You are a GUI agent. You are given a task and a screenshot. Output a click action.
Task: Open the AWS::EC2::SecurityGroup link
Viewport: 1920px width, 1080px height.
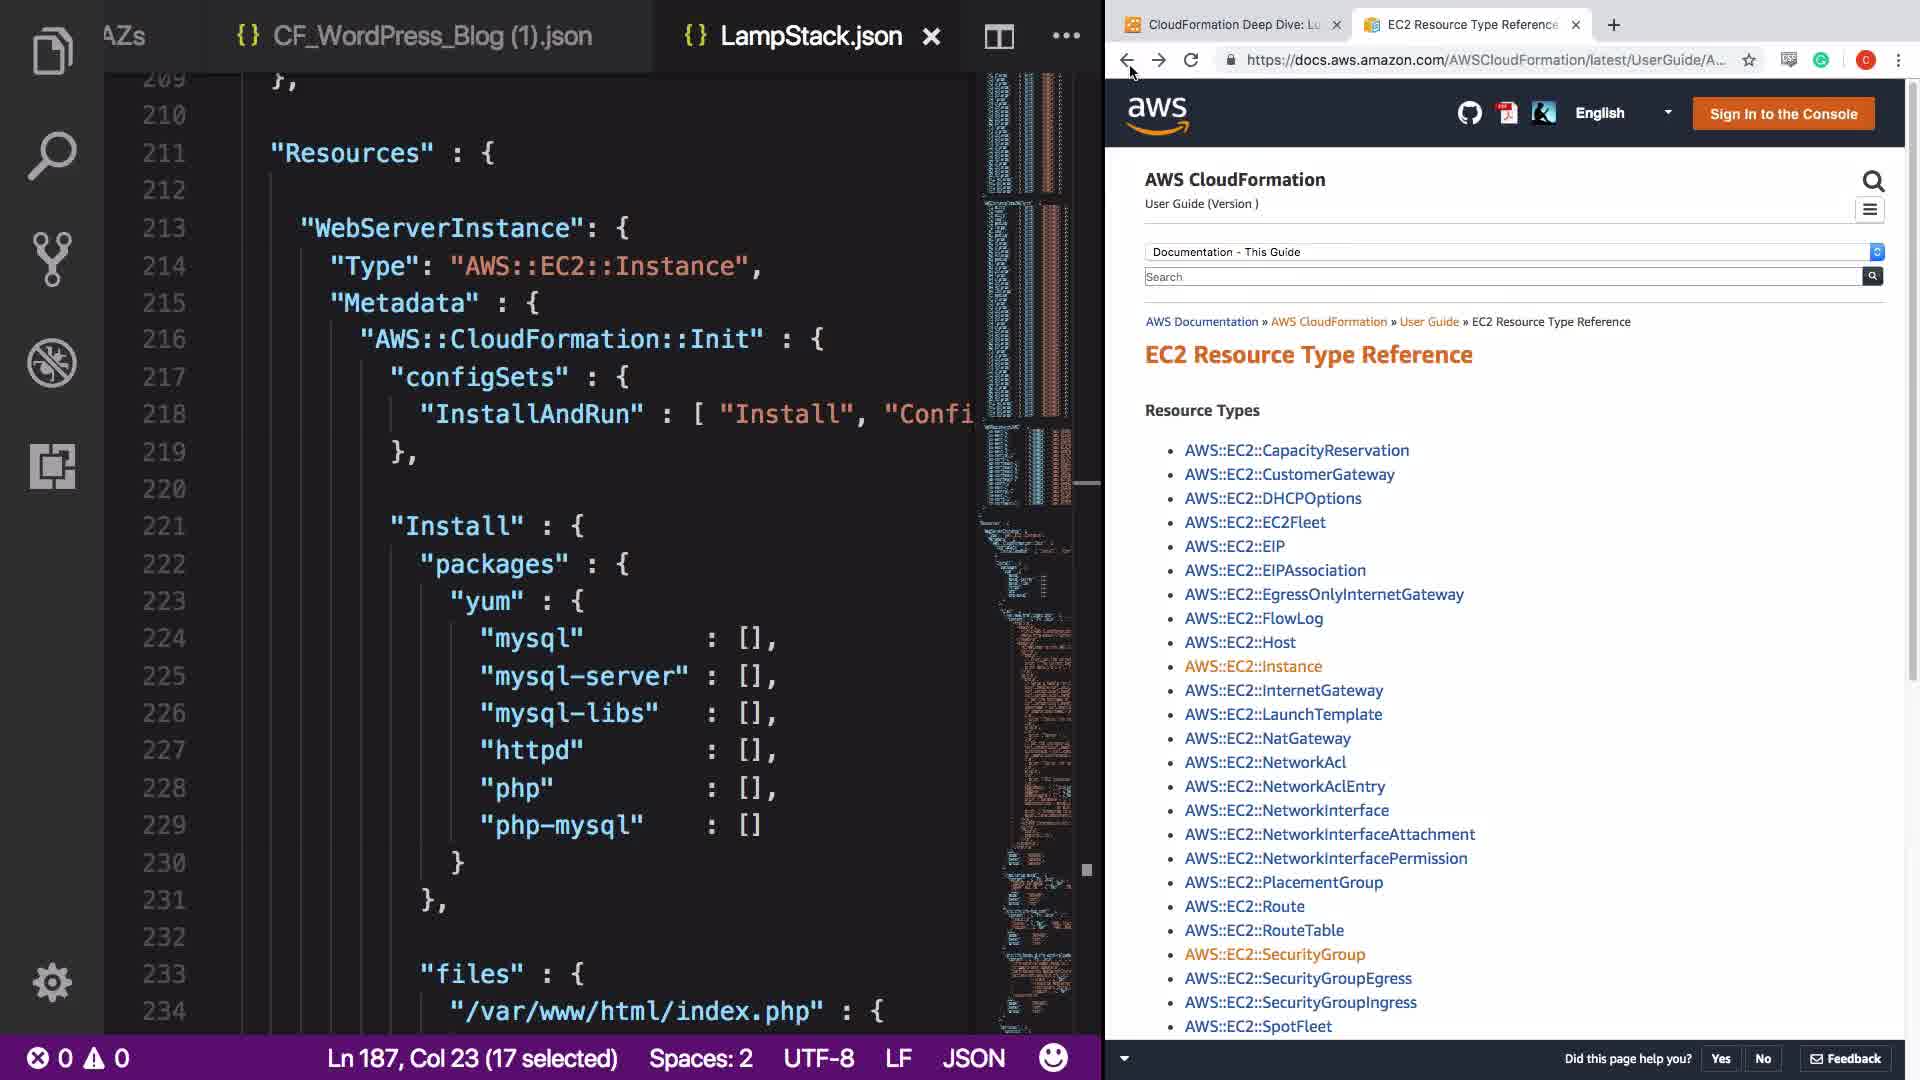pos(1274,954)
